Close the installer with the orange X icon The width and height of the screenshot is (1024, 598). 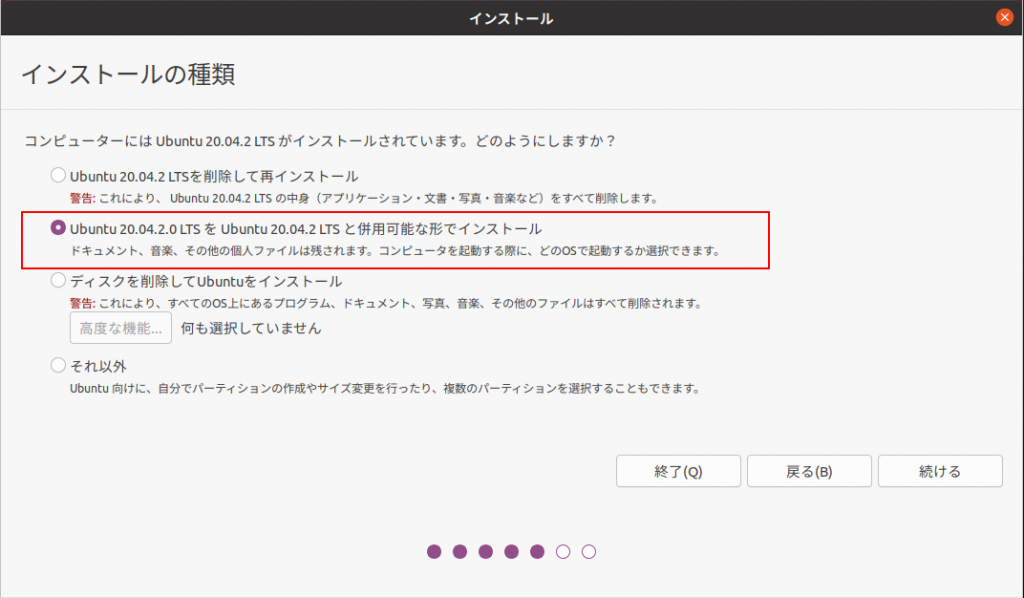tap(1005, 18)
